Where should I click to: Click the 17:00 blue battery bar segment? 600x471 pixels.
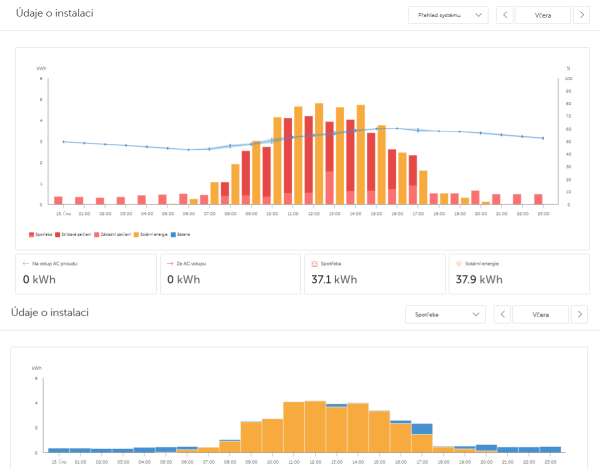tap(422, 429)
